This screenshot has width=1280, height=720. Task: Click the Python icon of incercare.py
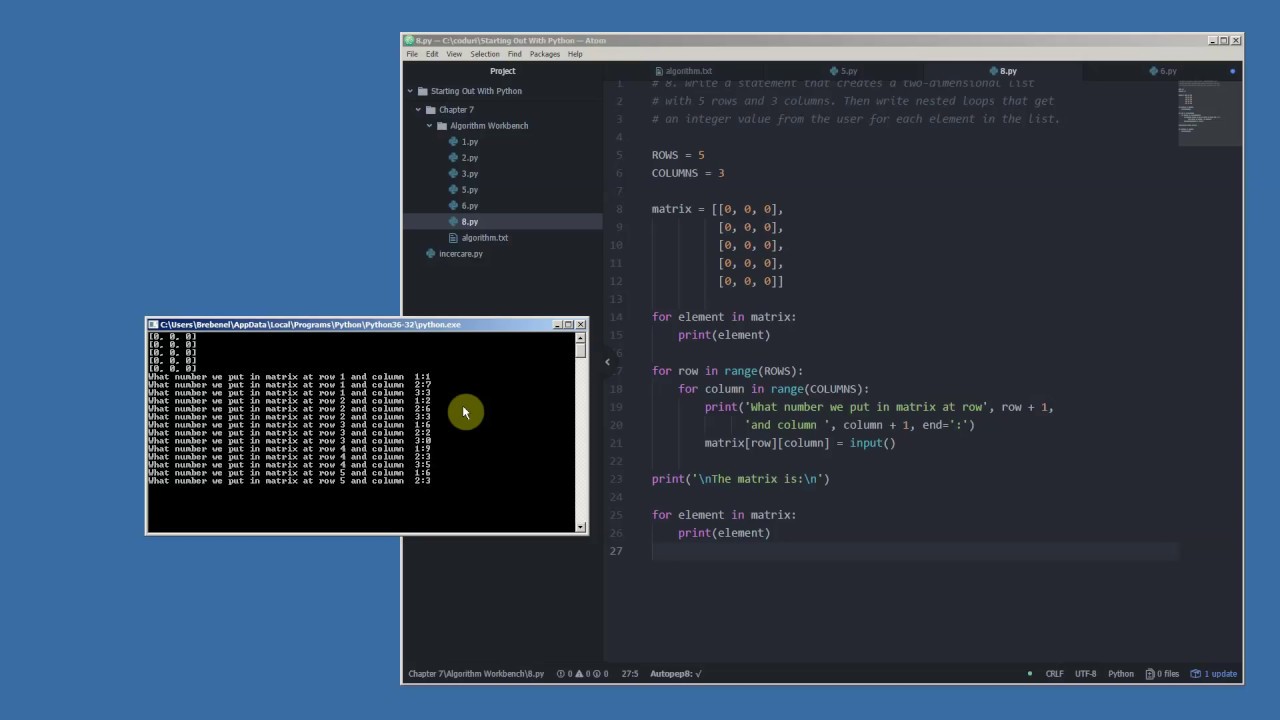[431, 254]
